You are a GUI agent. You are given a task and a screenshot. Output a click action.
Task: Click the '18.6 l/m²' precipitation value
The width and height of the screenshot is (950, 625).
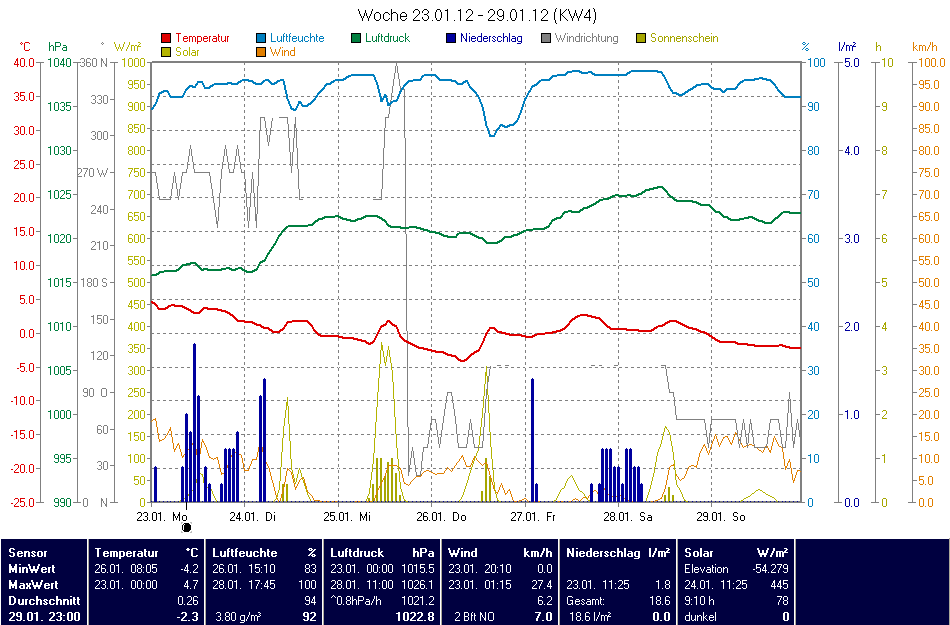(x=591, y=617)
